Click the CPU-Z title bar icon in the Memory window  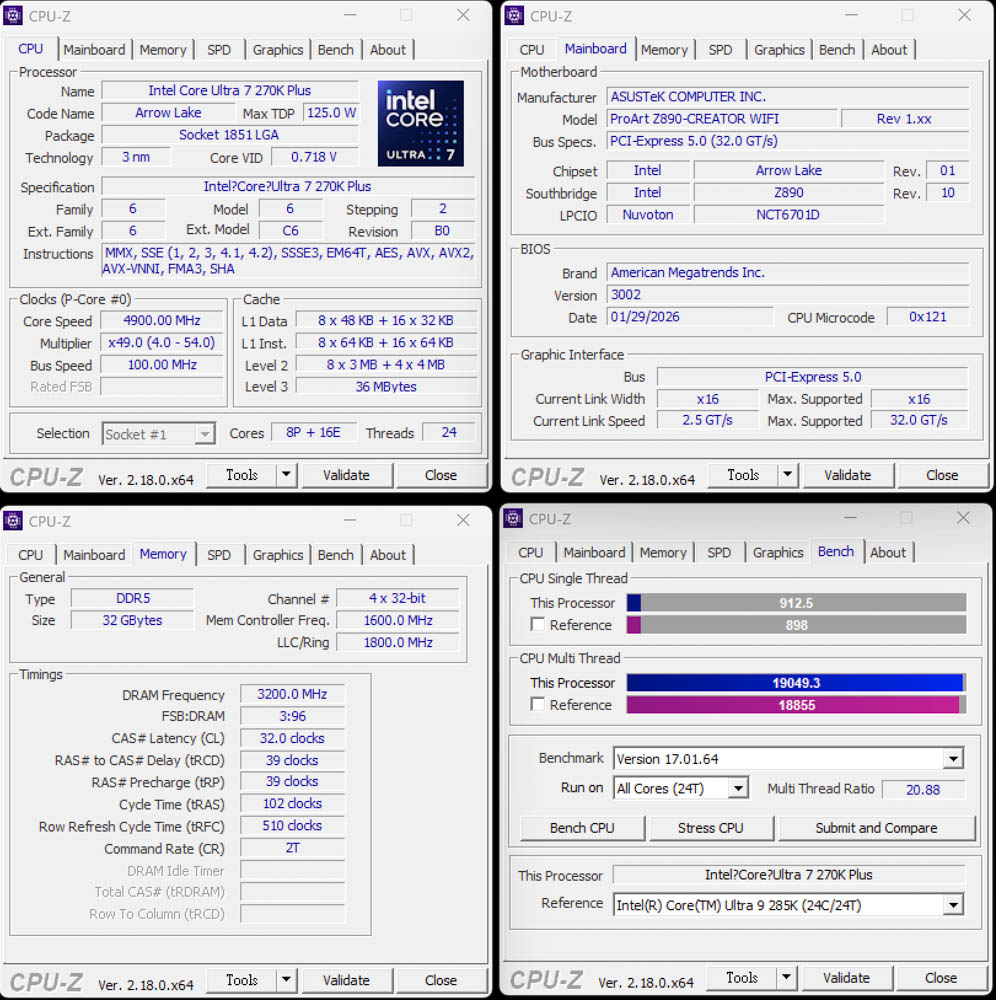click(x=14, y=520)
